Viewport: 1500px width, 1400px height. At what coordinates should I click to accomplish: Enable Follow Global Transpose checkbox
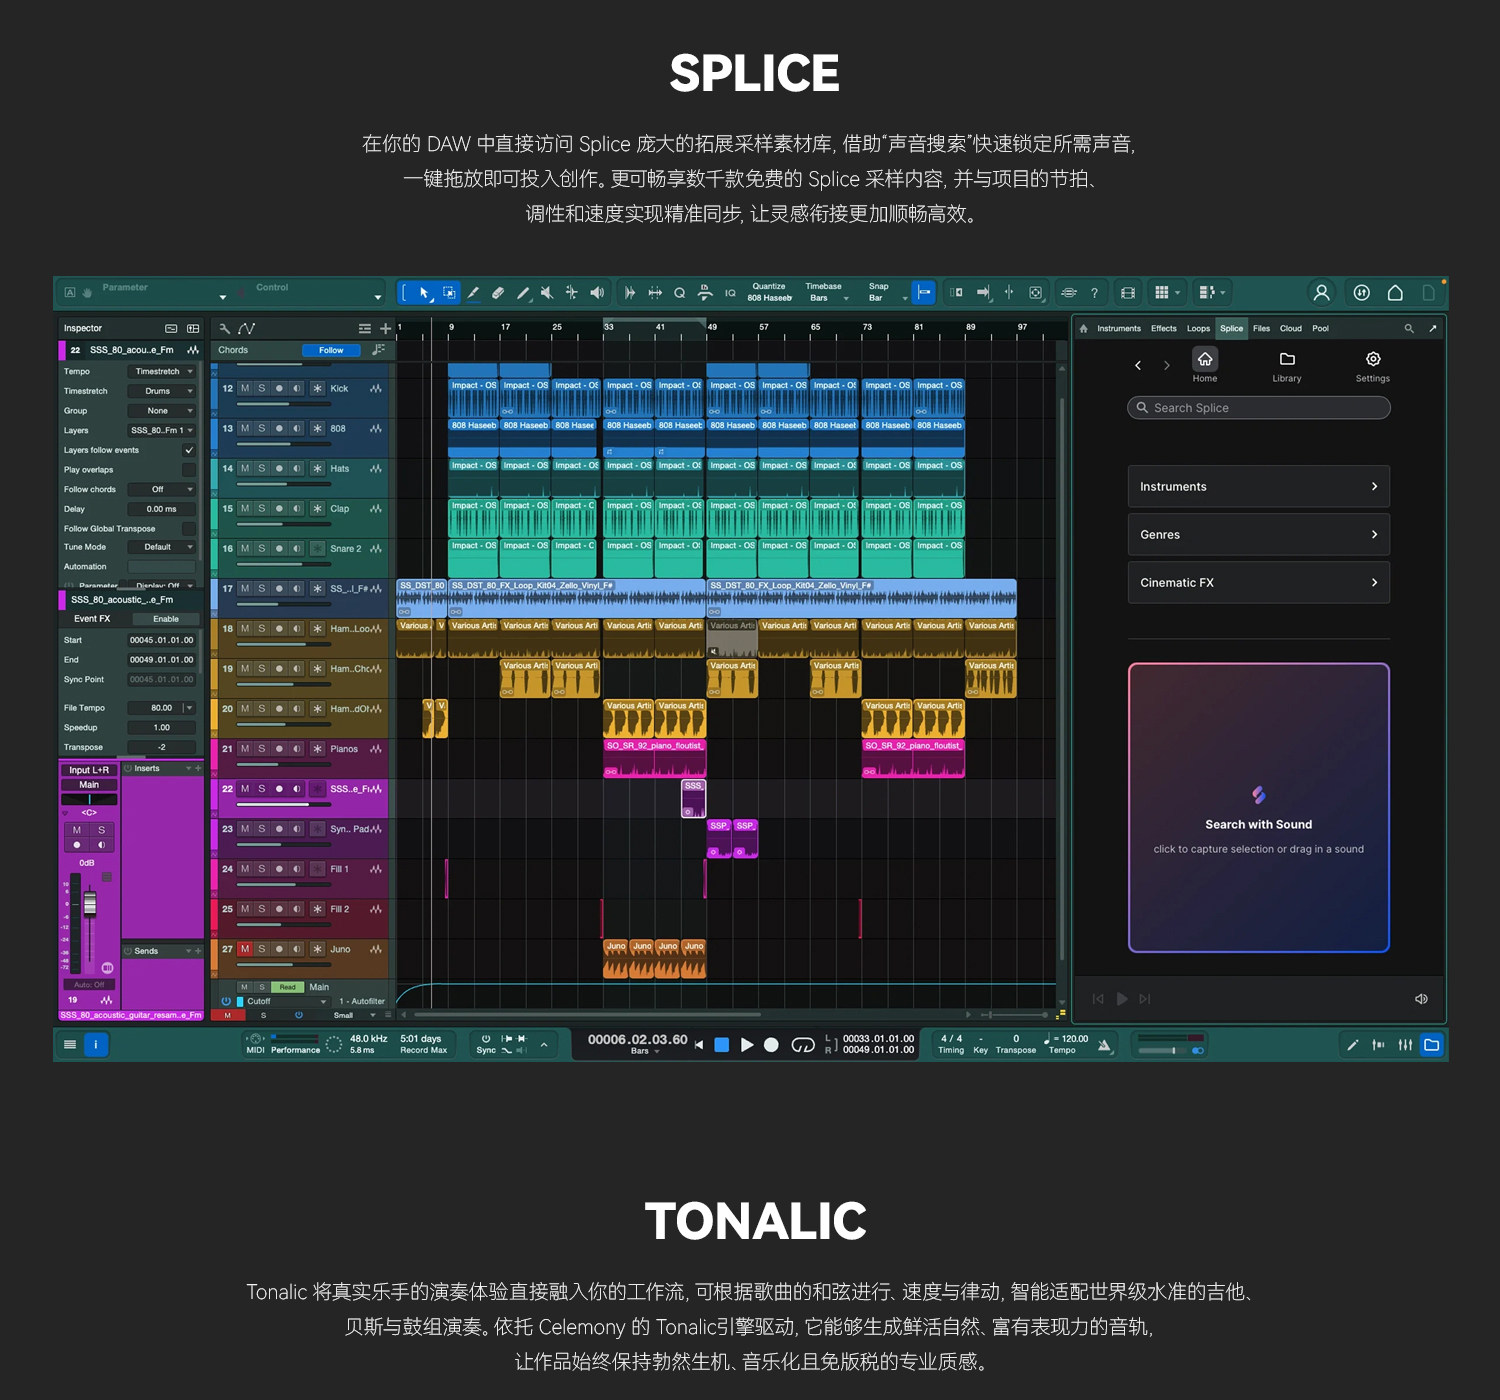[189, 528]
